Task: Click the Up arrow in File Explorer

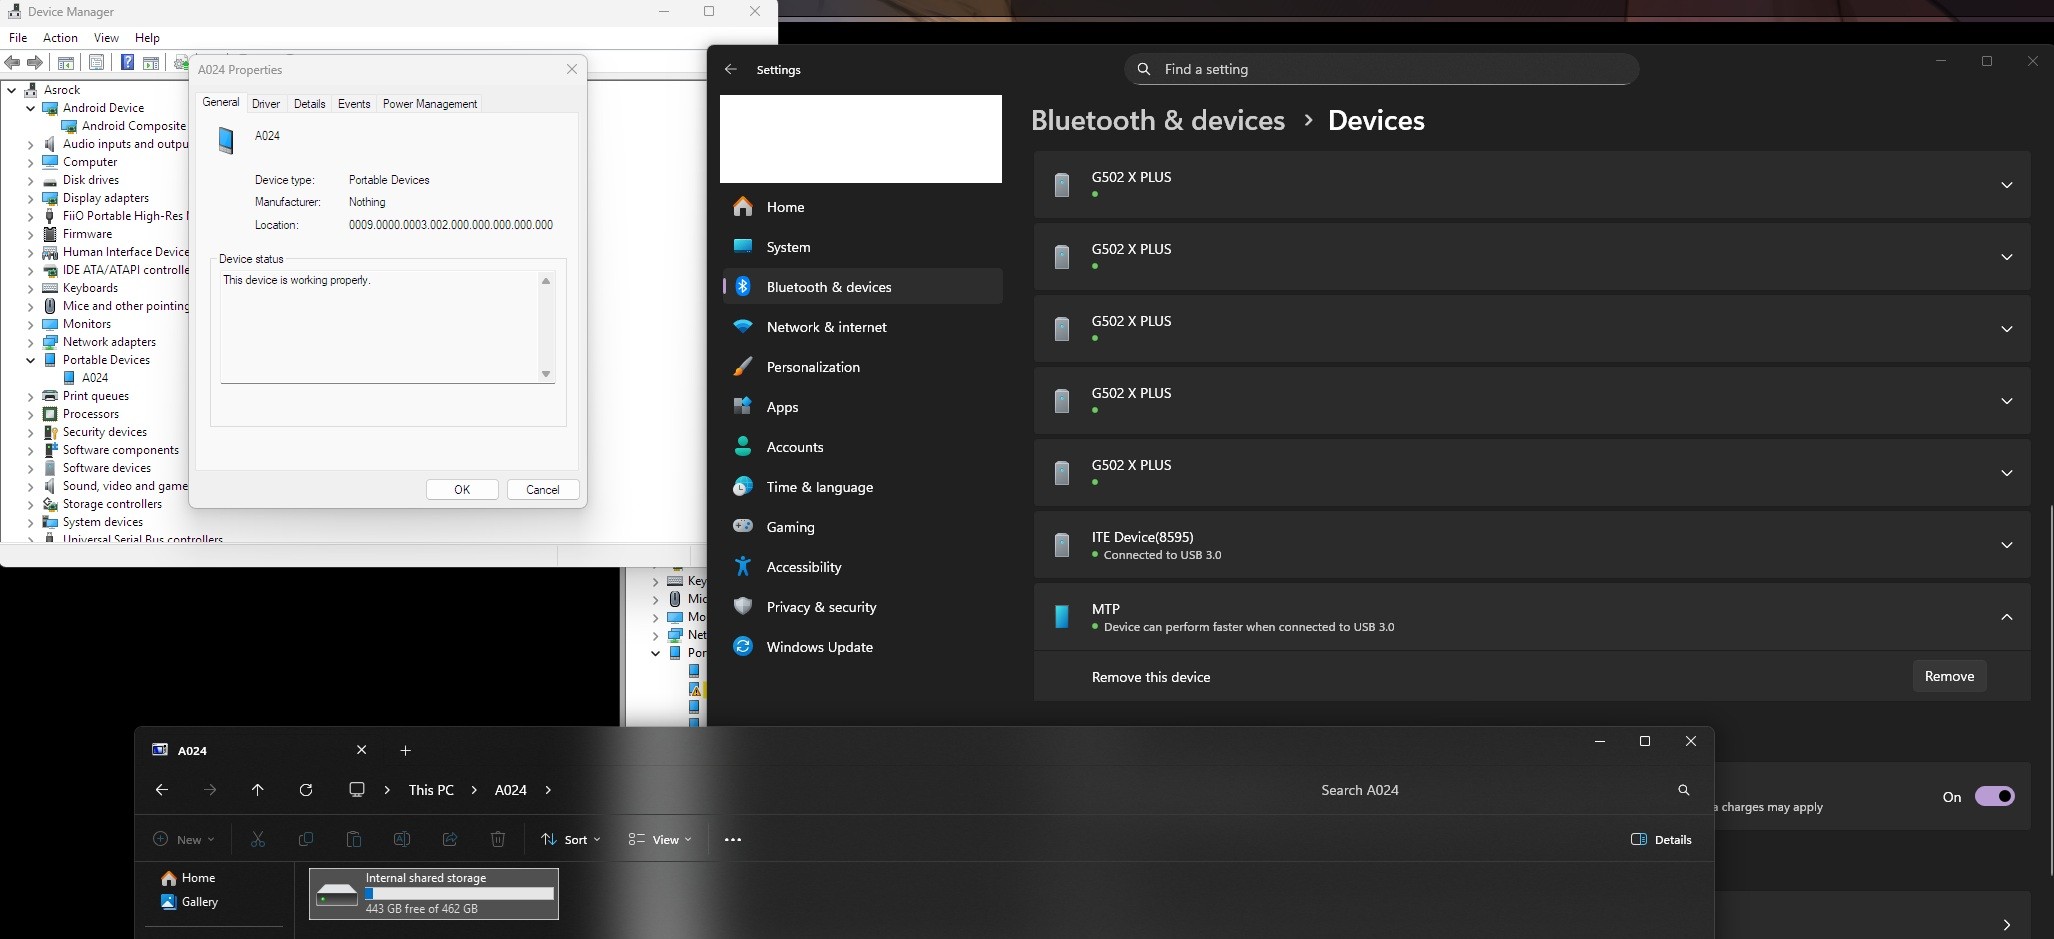Action: pyautogui.click(x=258, y=790)
